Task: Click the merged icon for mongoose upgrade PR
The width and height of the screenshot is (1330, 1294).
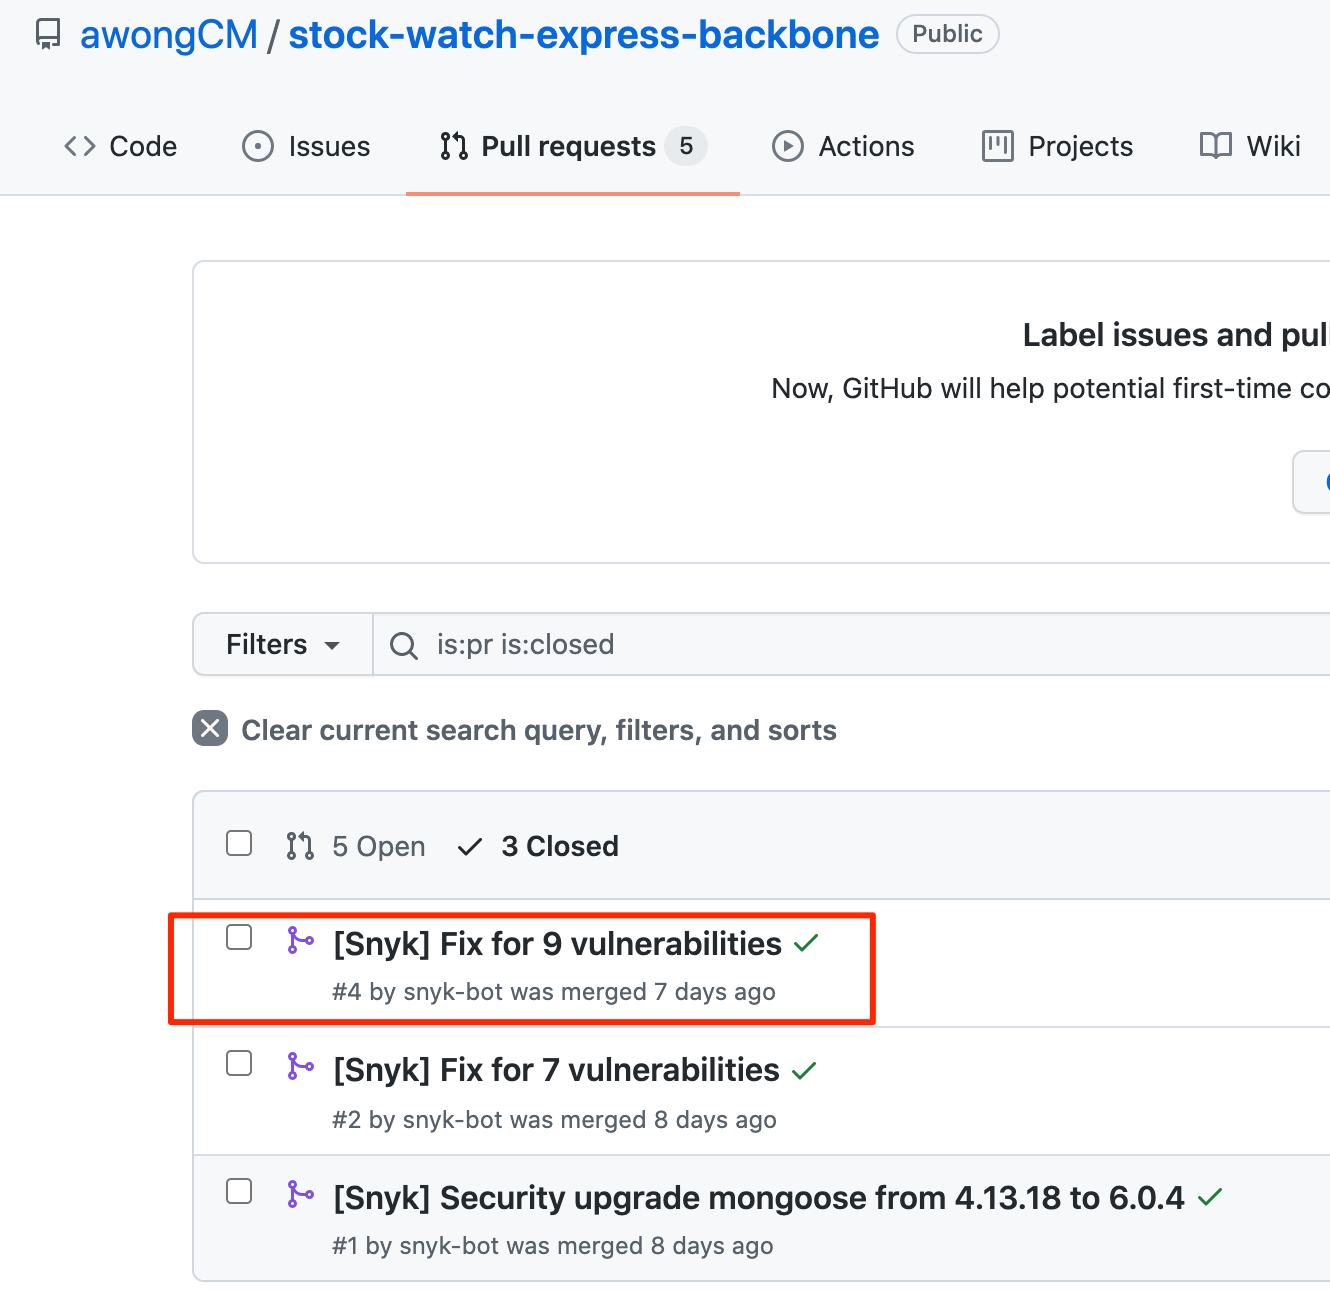Action: point(300,1195)
